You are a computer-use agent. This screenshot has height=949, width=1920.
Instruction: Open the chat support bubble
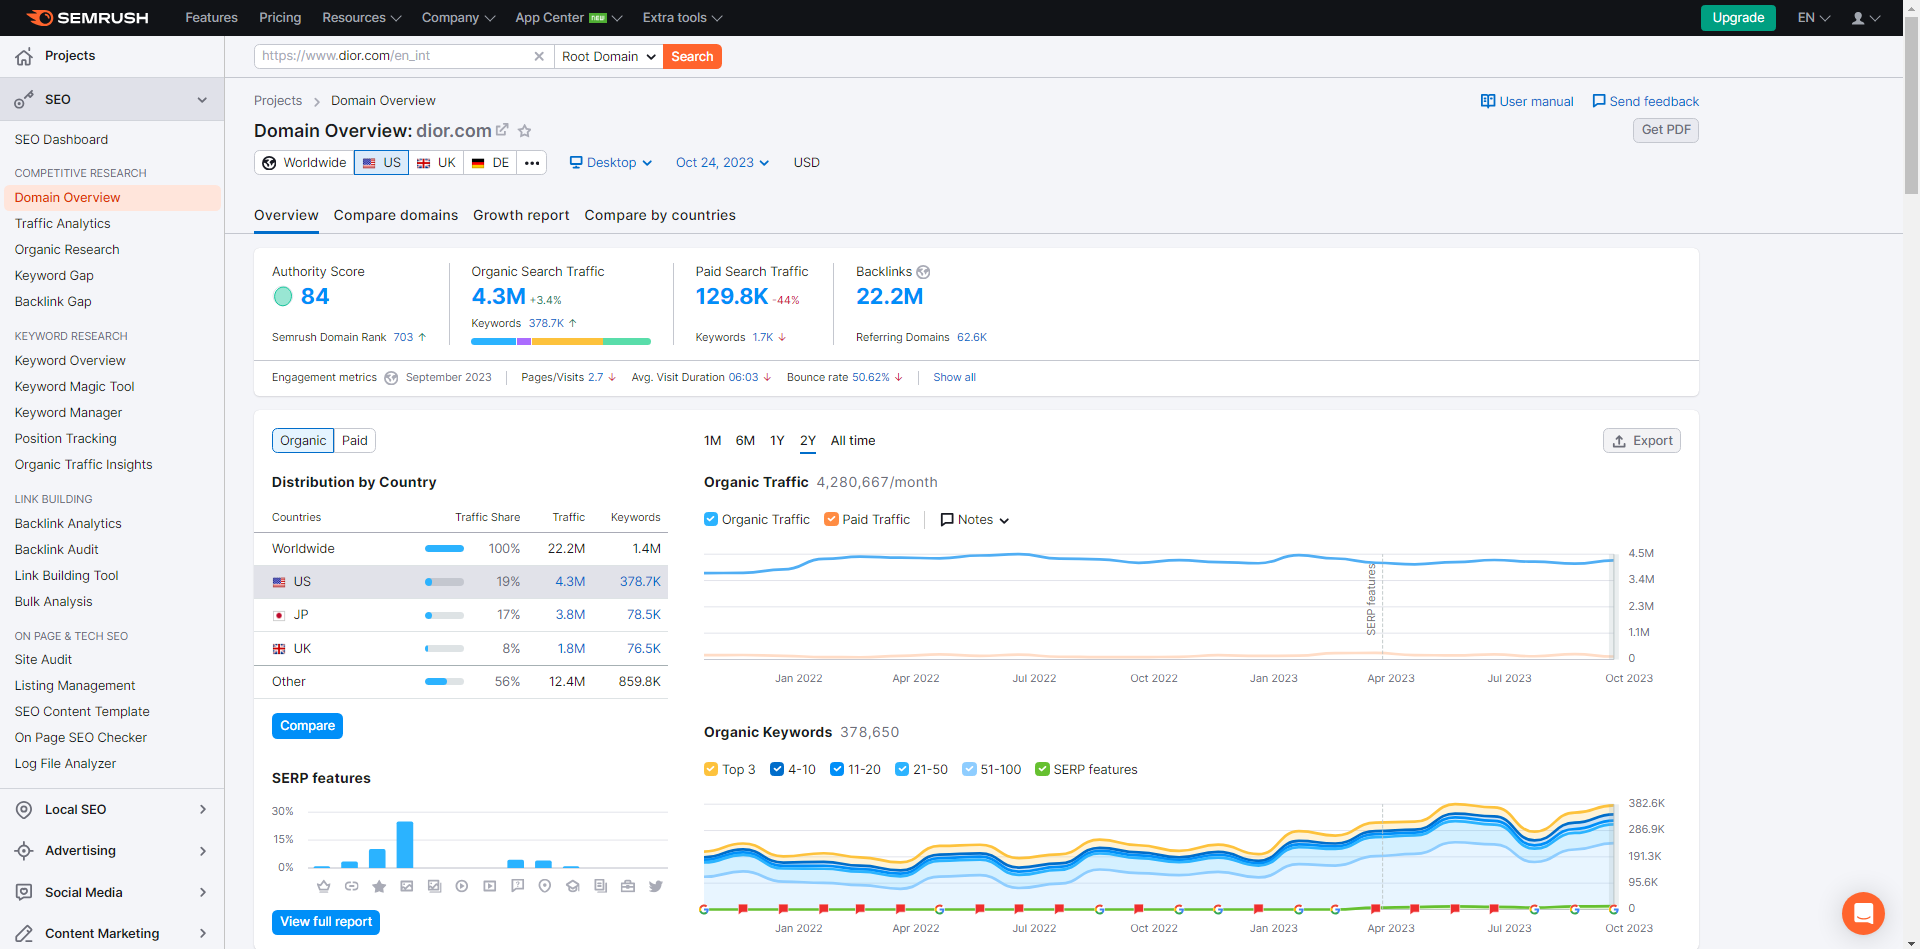coord(1863,913)
